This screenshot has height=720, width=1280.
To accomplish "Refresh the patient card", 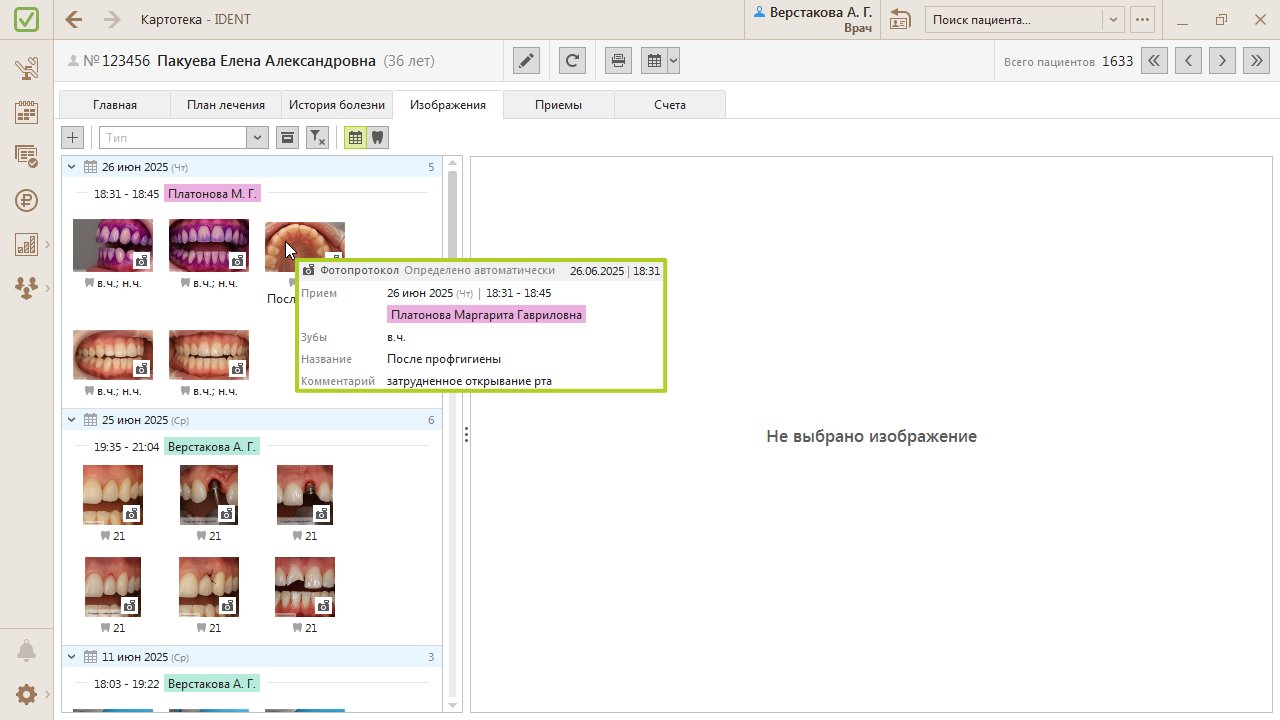I will [572, 61].
